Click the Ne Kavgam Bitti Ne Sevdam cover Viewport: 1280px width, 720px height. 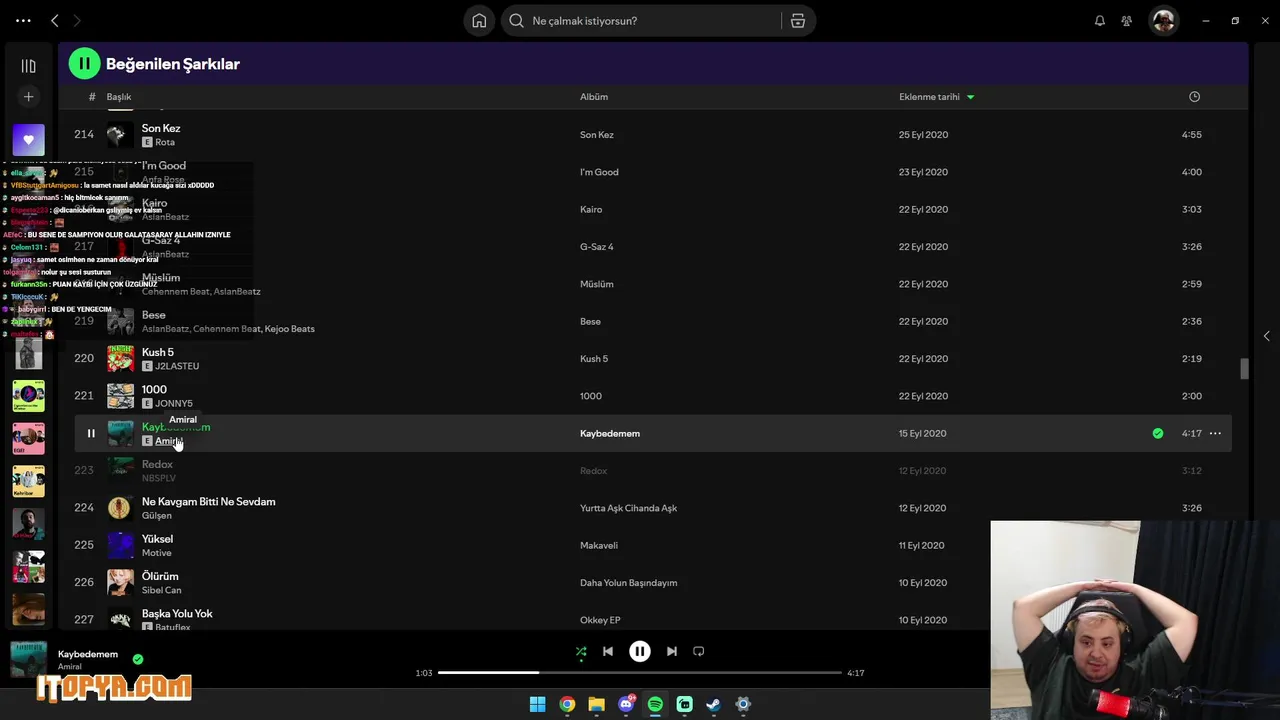[x=120, y=508]
